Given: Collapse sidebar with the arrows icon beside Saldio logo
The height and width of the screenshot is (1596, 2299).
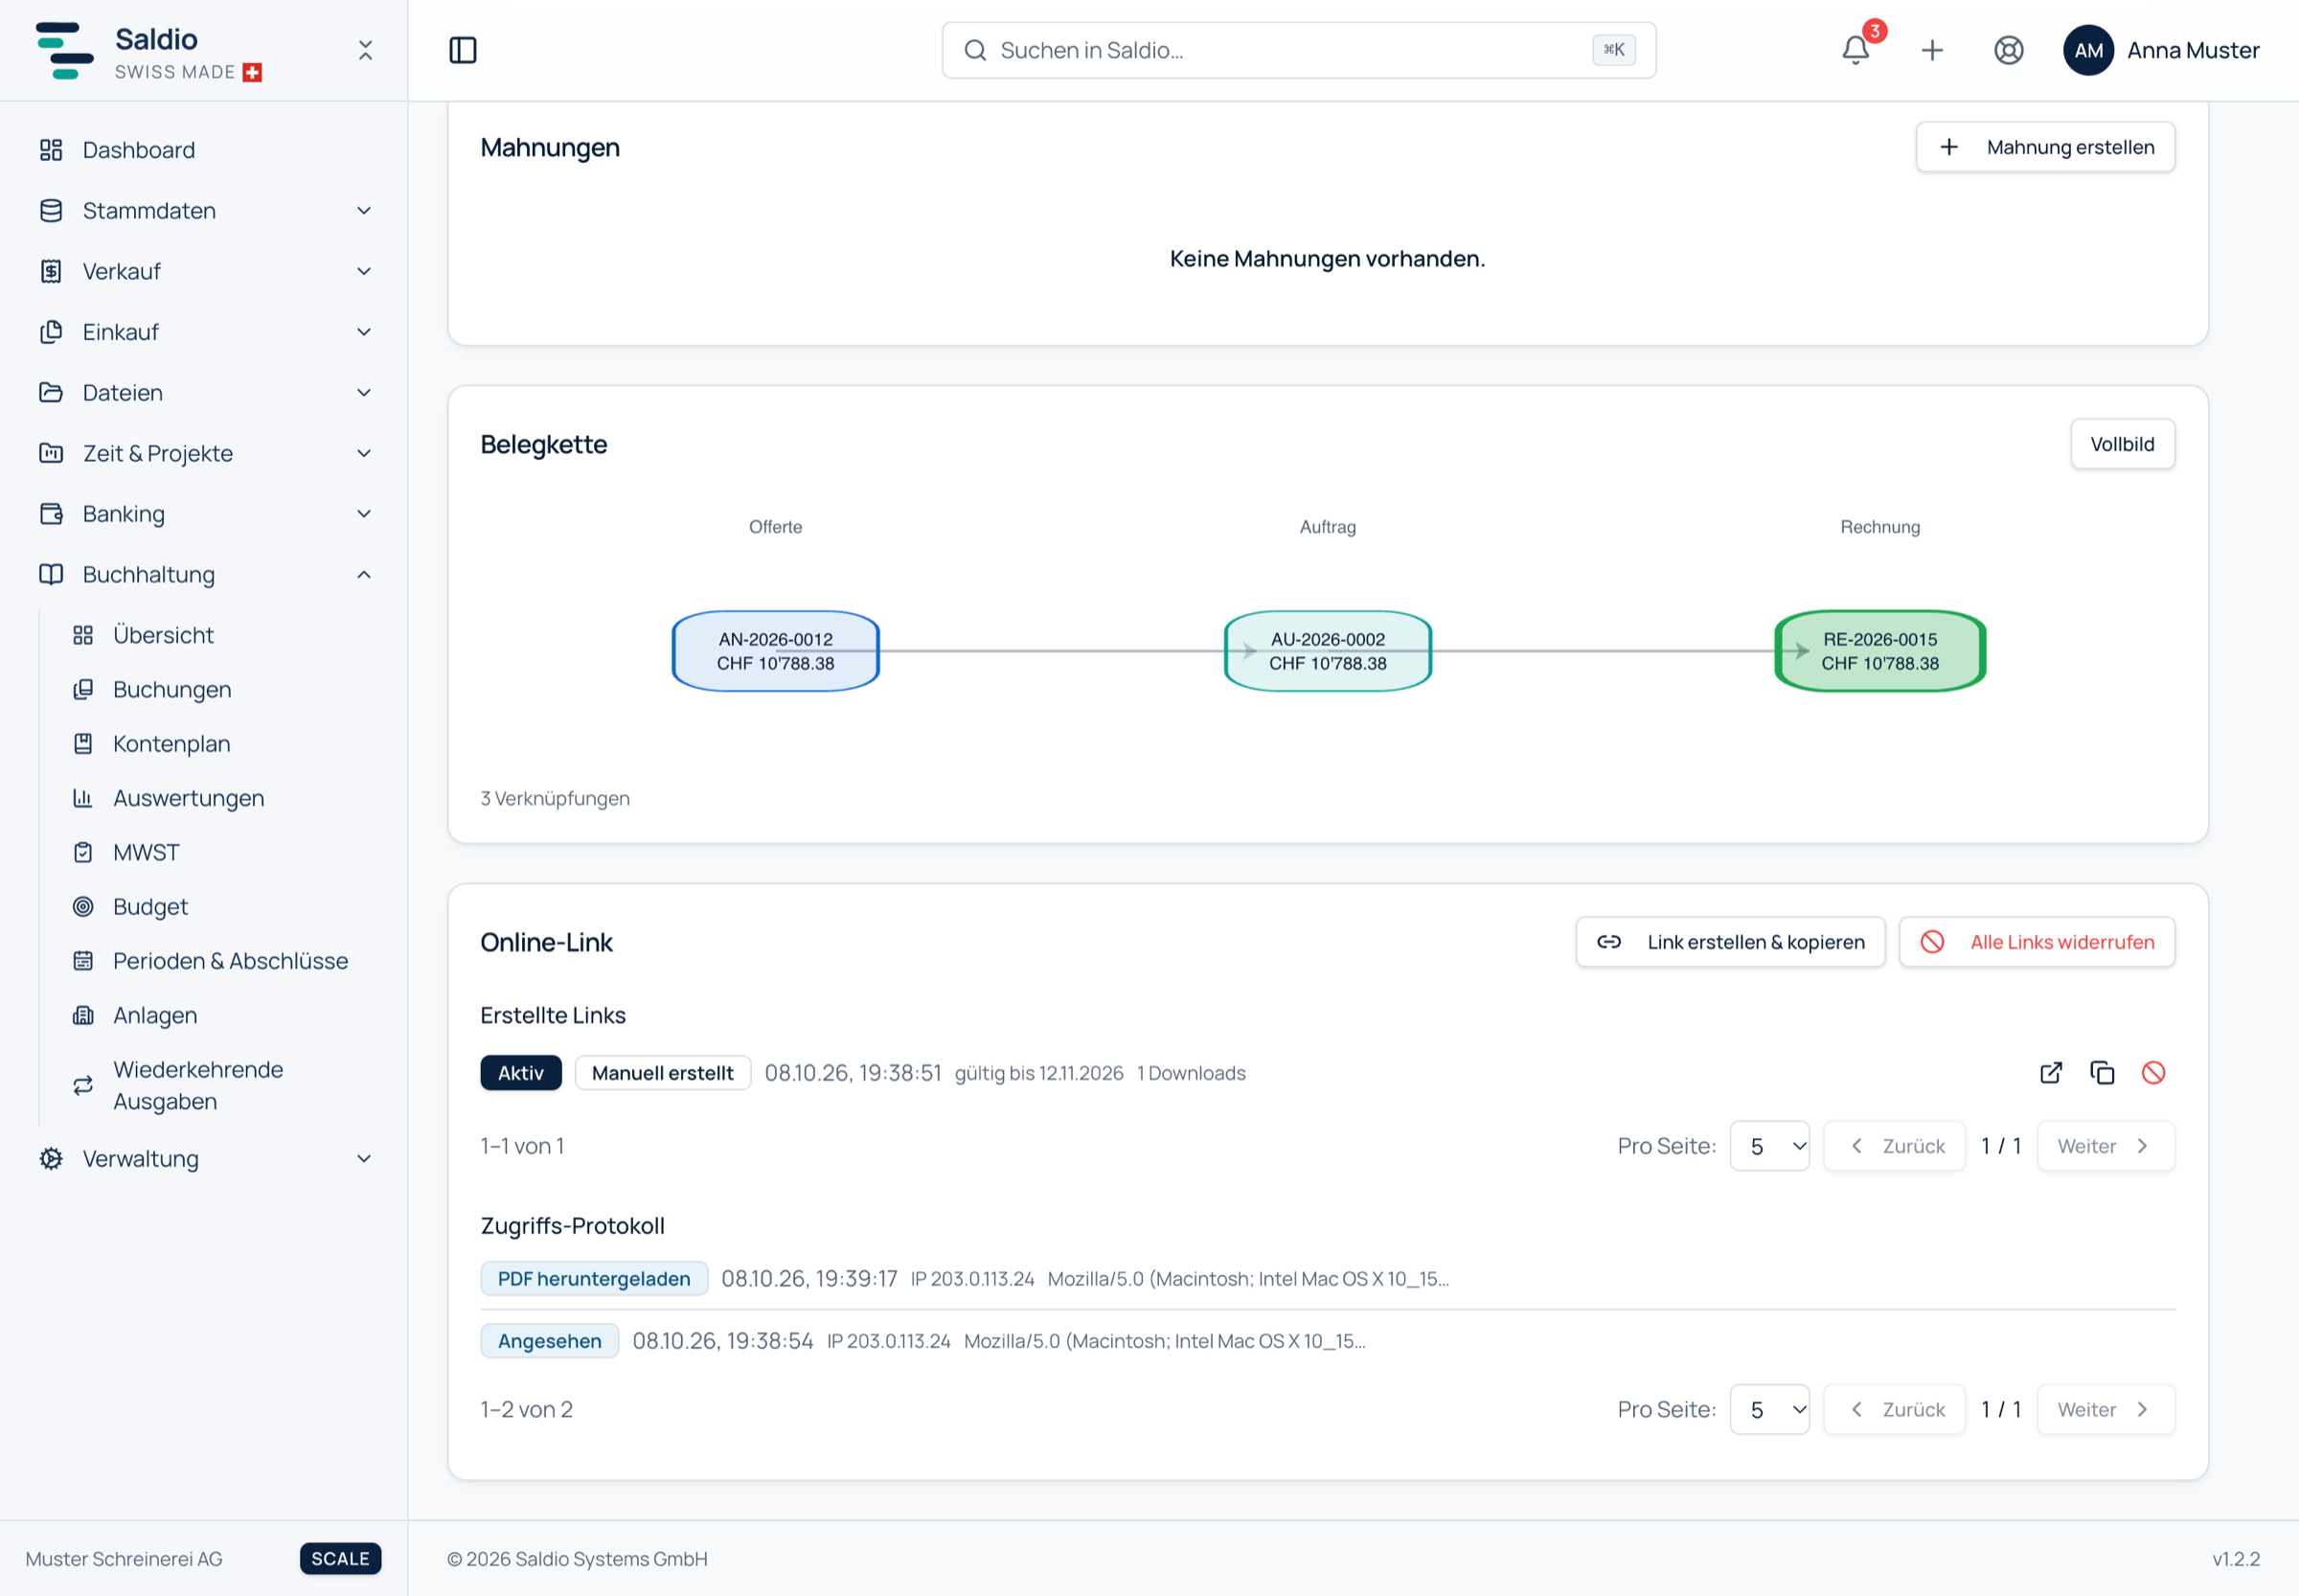Looking at the screenshot, I should [x=365, y=50].
